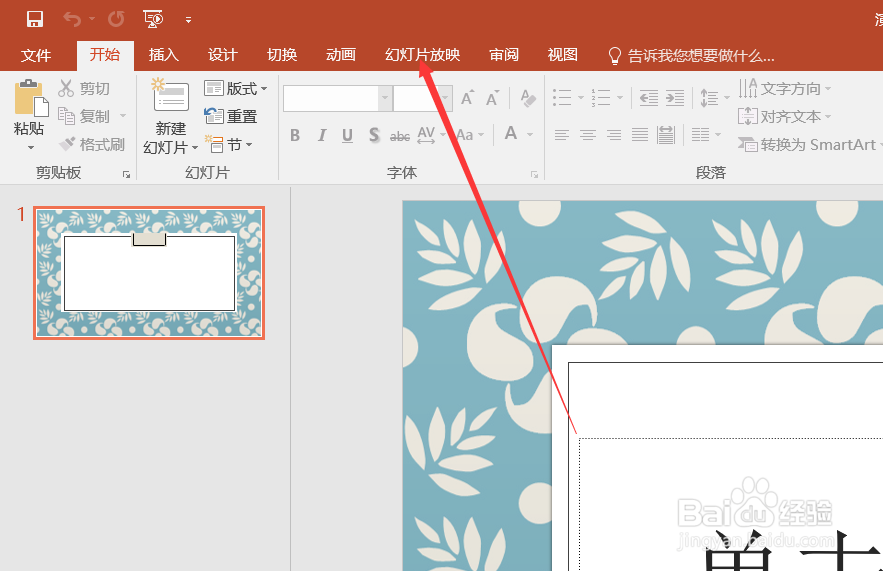Click the 新建幻灯片 new slide icon
This screenshot has width=883, height=571.
[x=171, y=97]
